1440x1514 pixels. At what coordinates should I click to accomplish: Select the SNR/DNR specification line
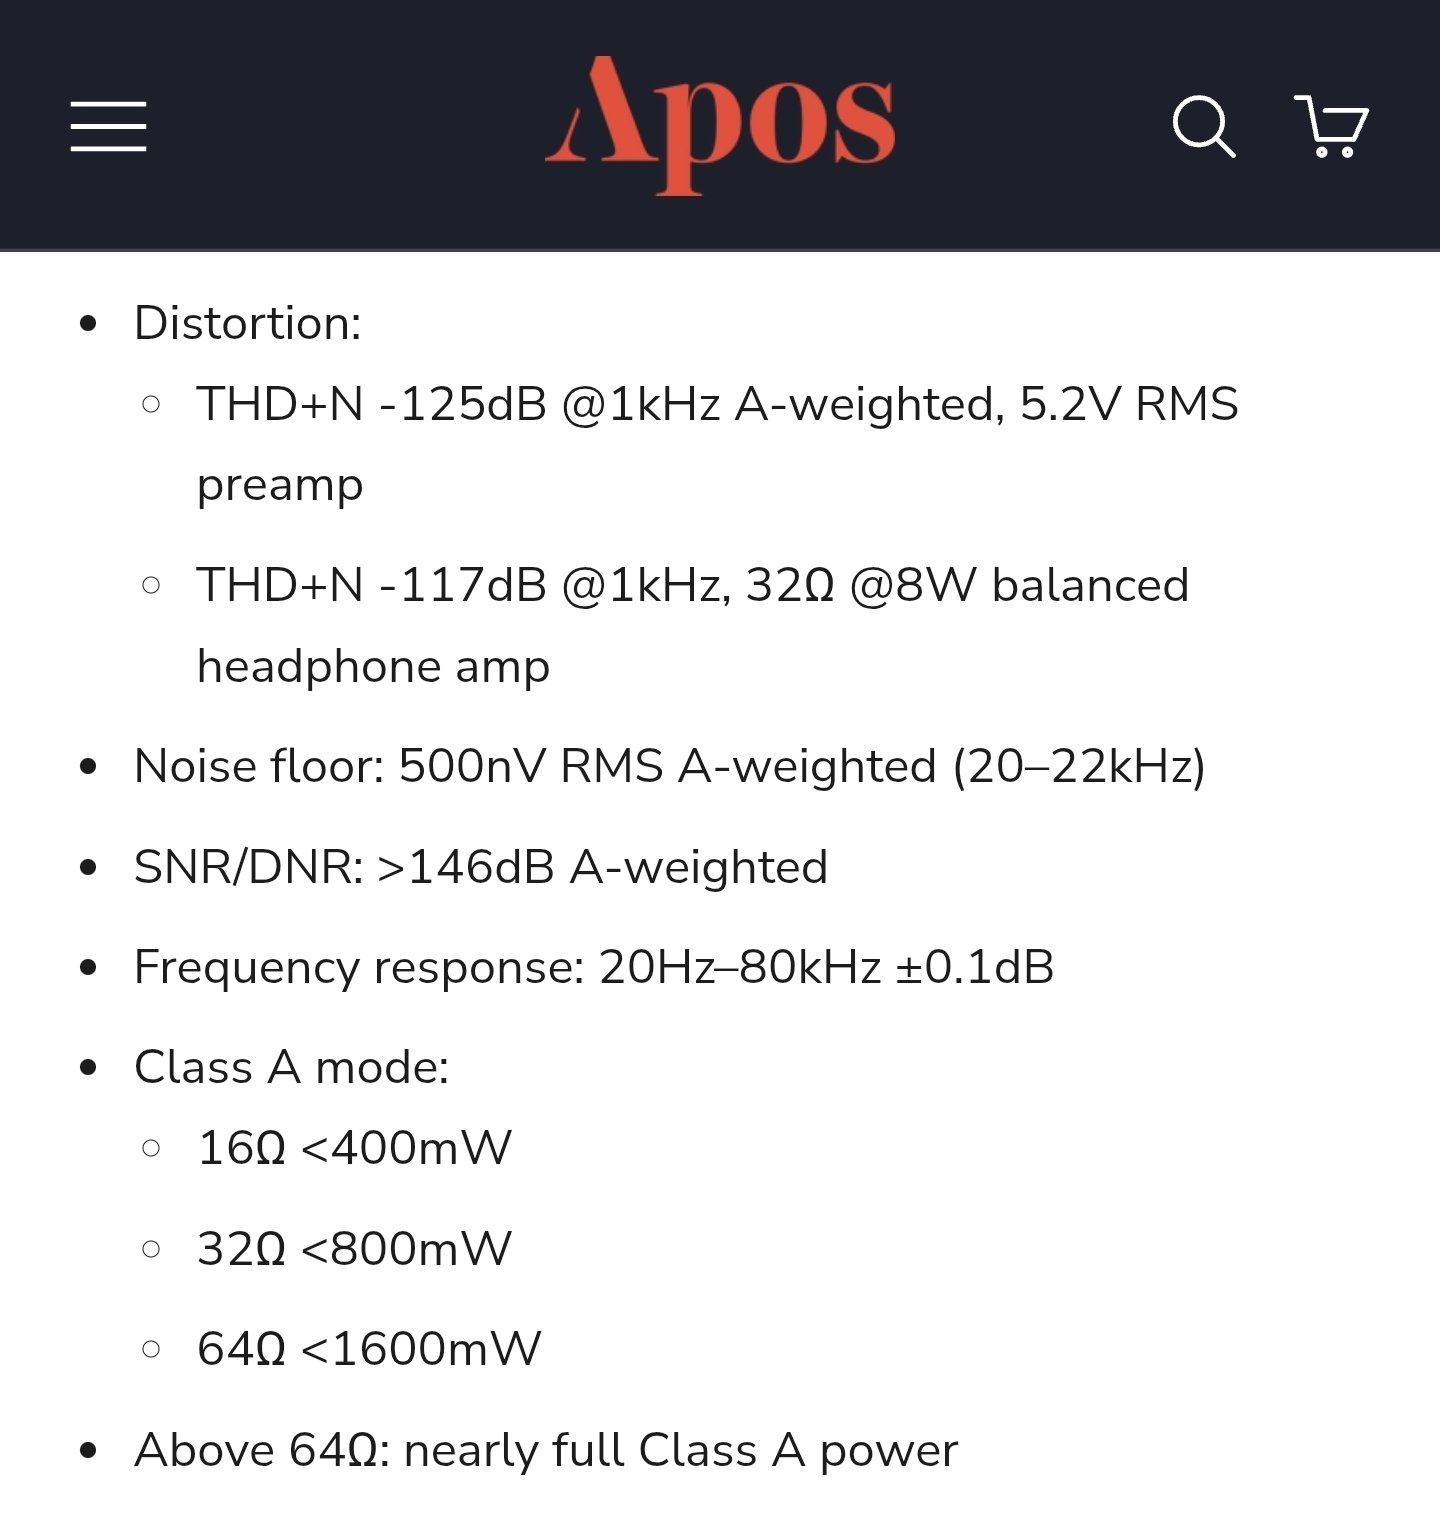click(480, 867)
